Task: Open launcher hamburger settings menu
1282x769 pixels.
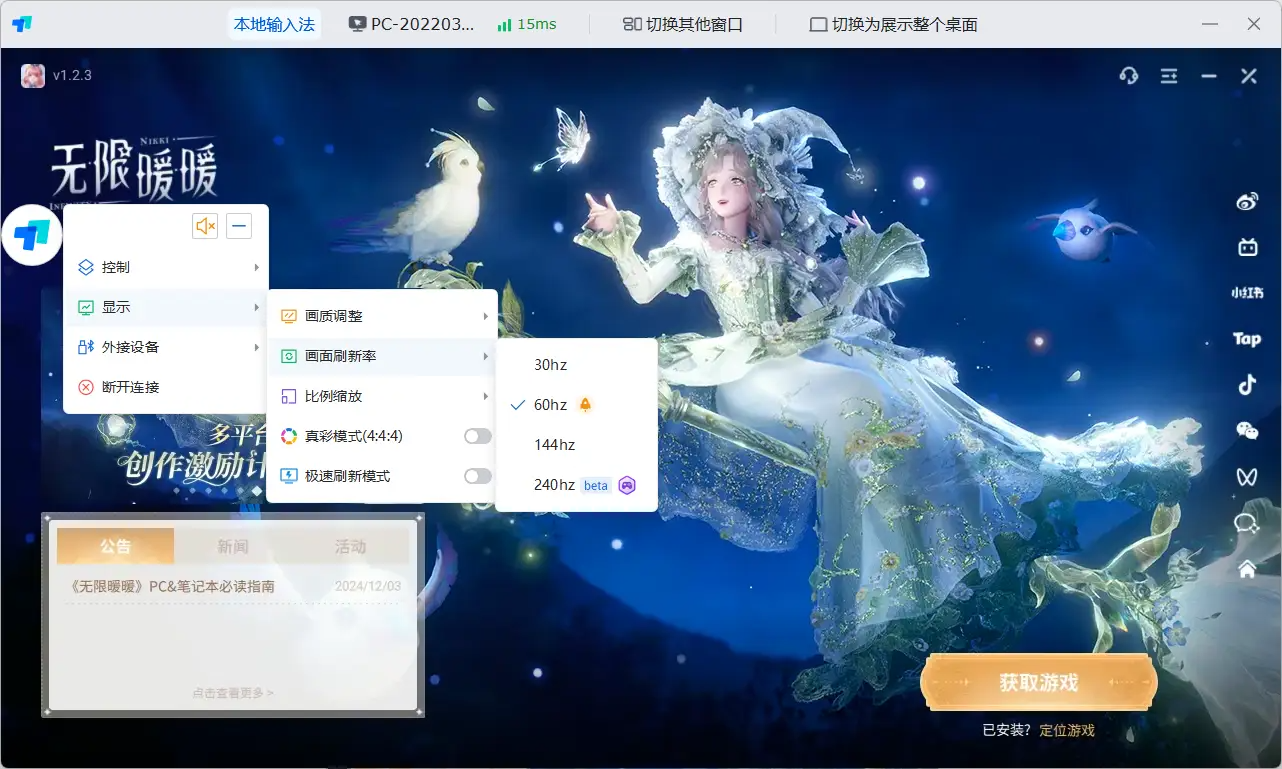Action: [x=1169, y=76]
